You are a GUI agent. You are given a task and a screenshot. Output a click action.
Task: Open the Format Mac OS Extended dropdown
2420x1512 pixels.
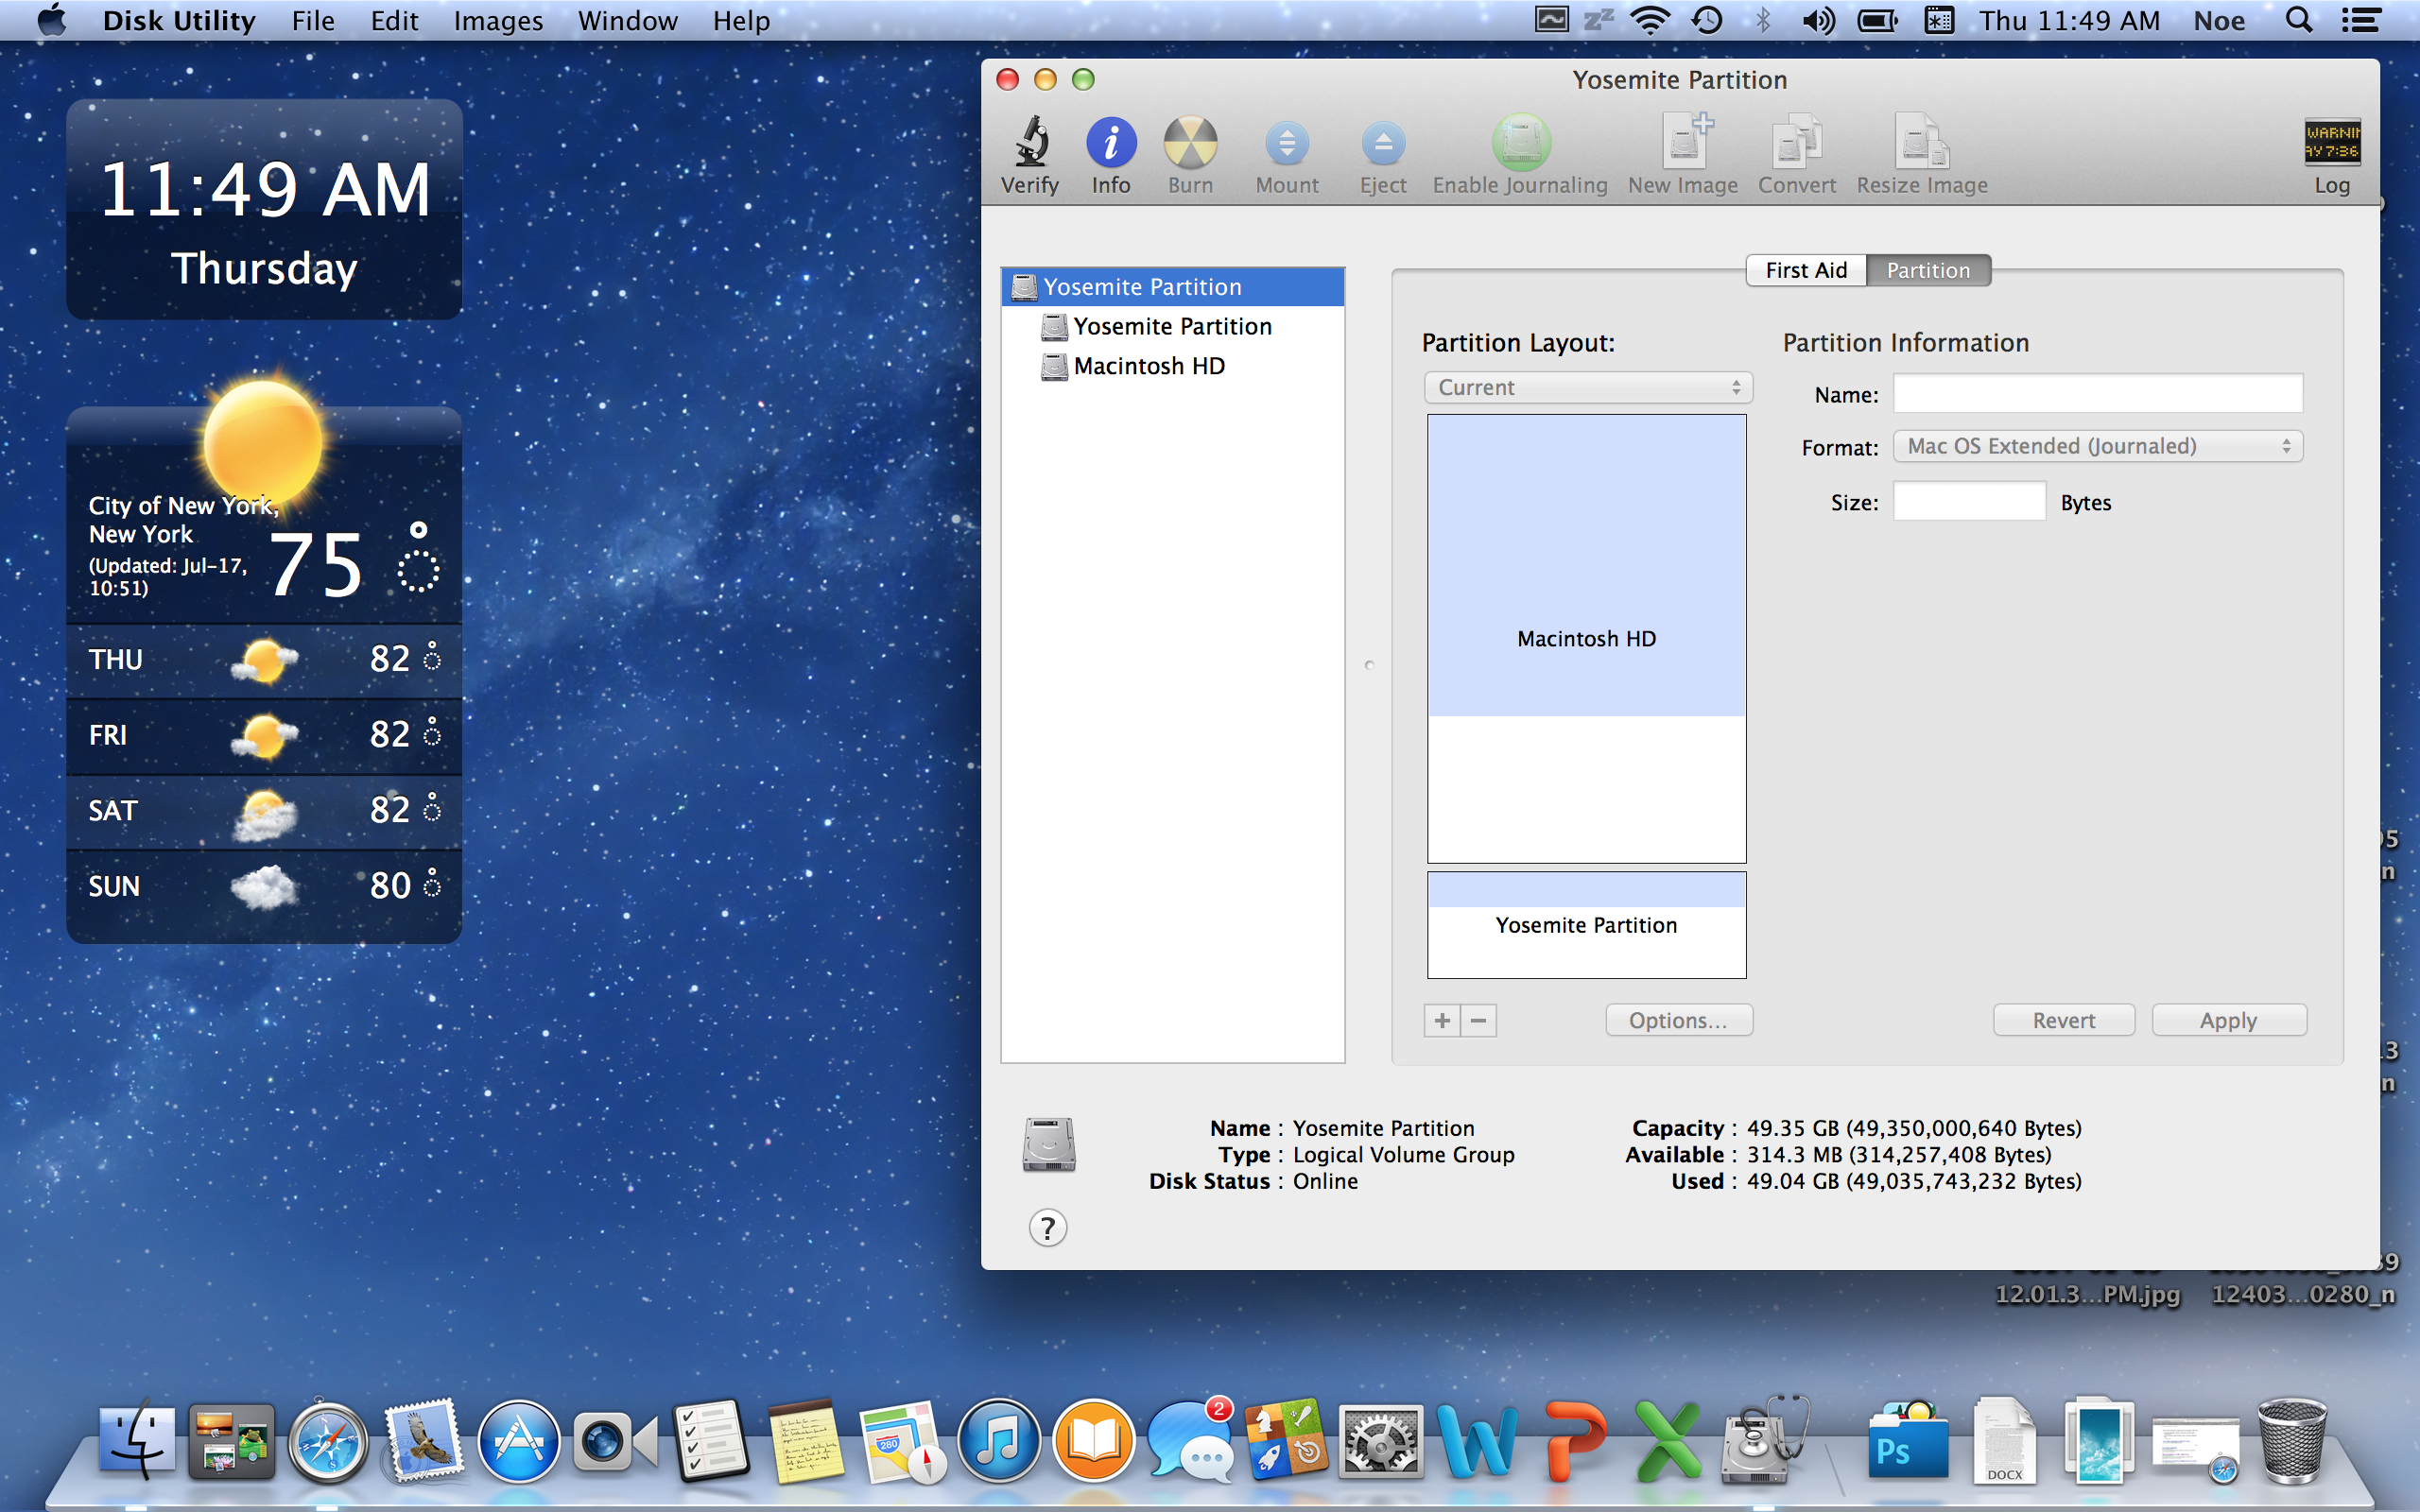[x=2098, y=446]
